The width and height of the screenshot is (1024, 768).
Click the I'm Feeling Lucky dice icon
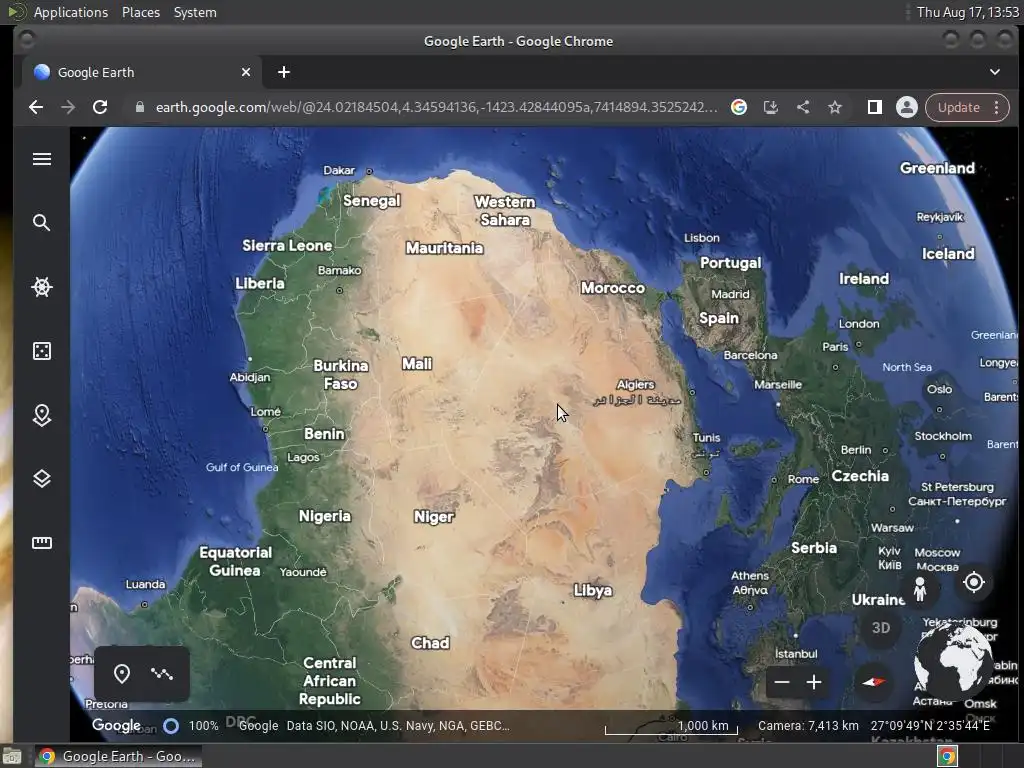click(x=42, y=351)
